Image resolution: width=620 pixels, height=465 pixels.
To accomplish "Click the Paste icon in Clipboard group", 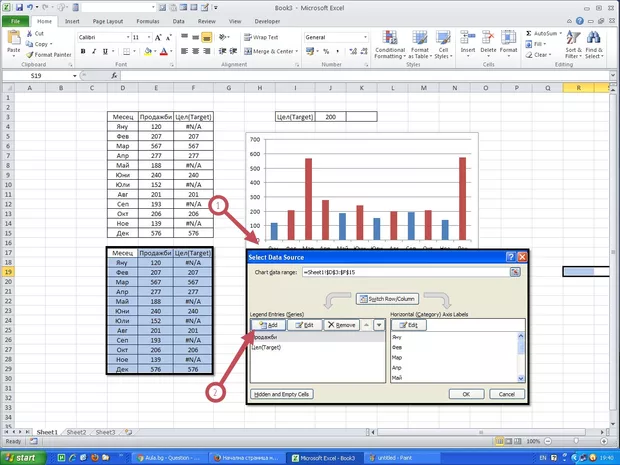I will [x=14, y=38].
